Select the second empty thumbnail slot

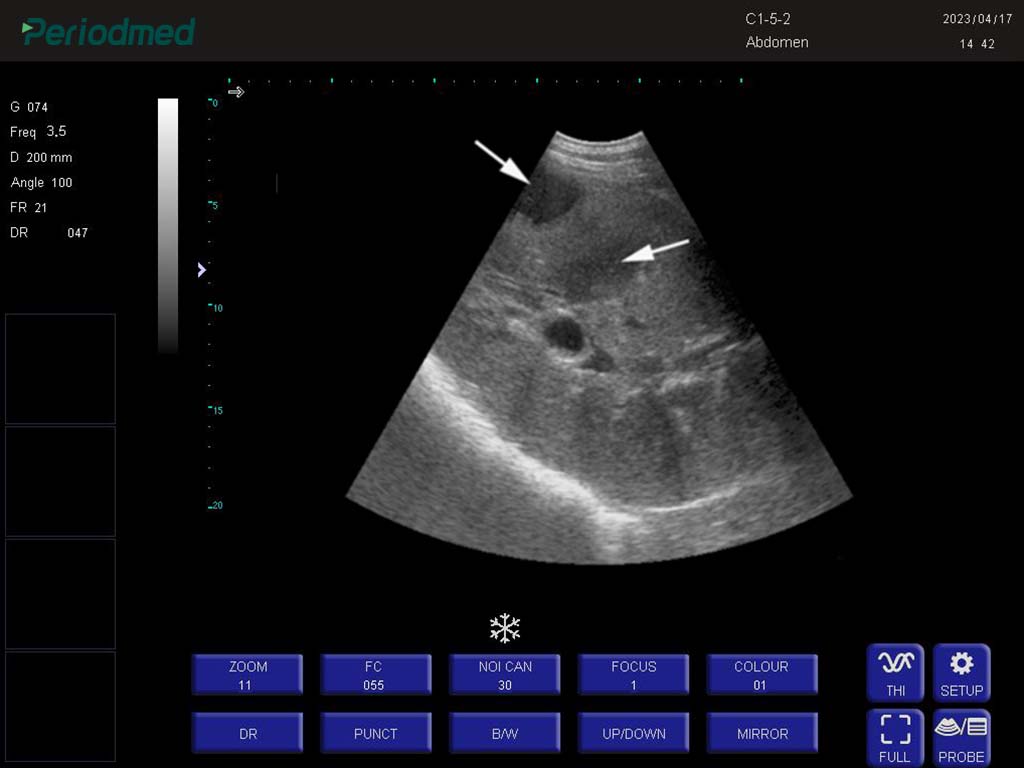tap(60, 481)
